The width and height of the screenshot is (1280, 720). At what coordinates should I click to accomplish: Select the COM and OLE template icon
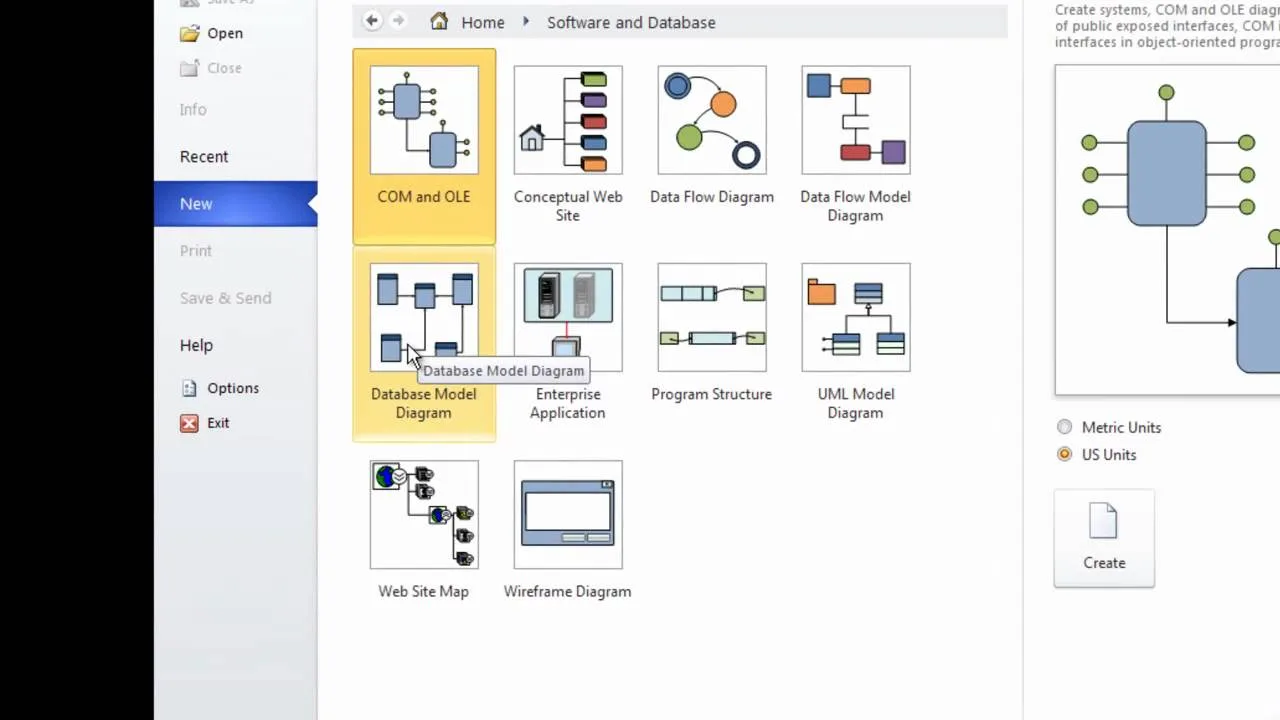(x=424, y=120)
